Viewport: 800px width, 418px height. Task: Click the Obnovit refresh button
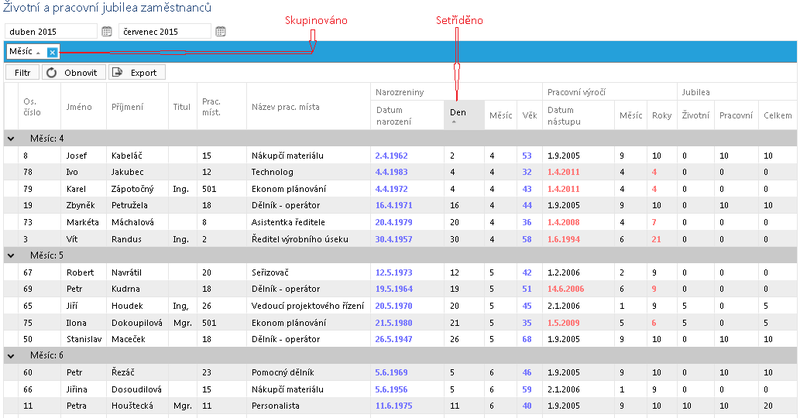[x=73, y=72]
